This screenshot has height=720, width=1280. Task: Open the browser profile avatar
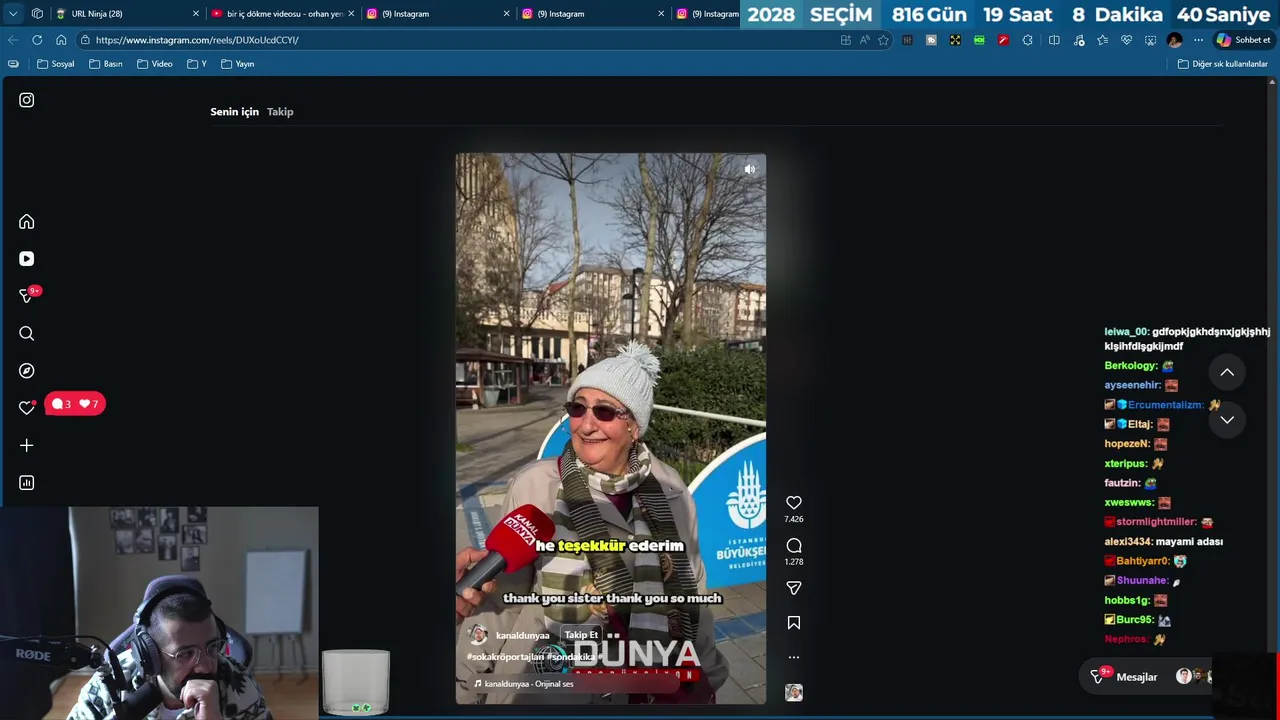[1174, 40]
